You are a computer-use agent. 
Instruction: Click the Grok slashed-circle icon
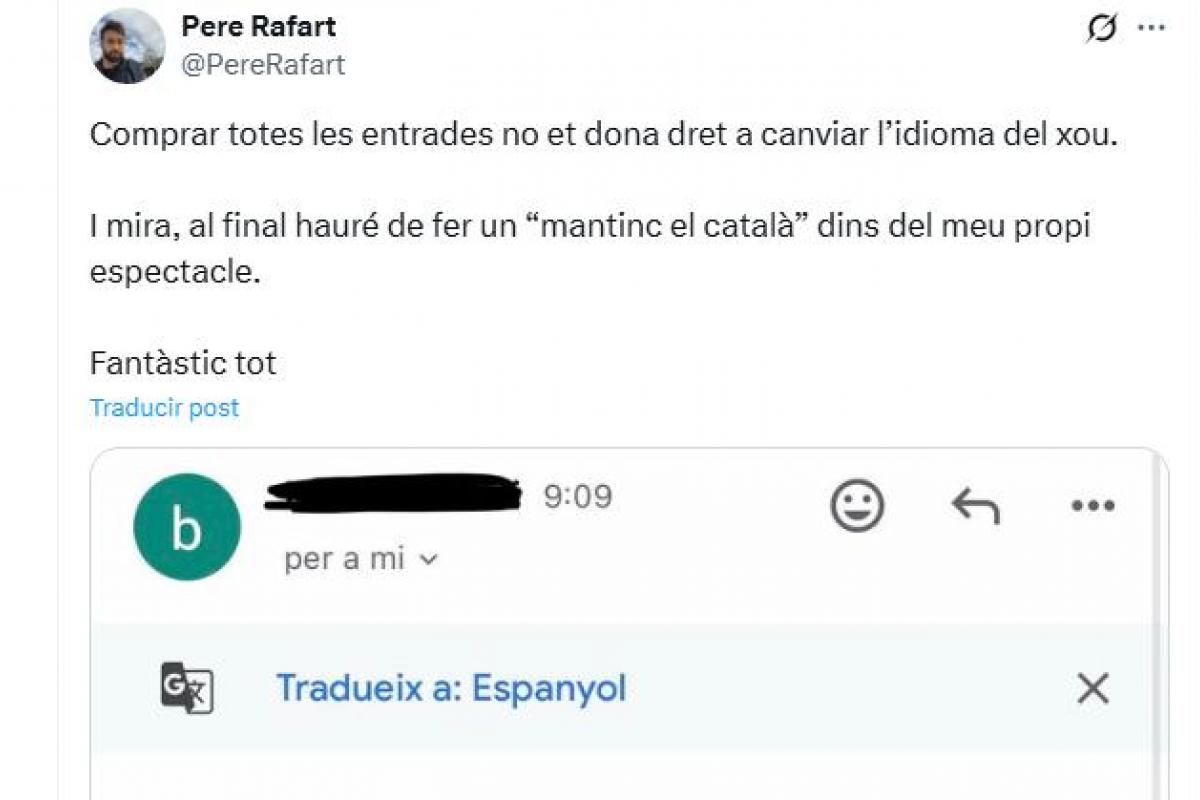point(1101,30)
